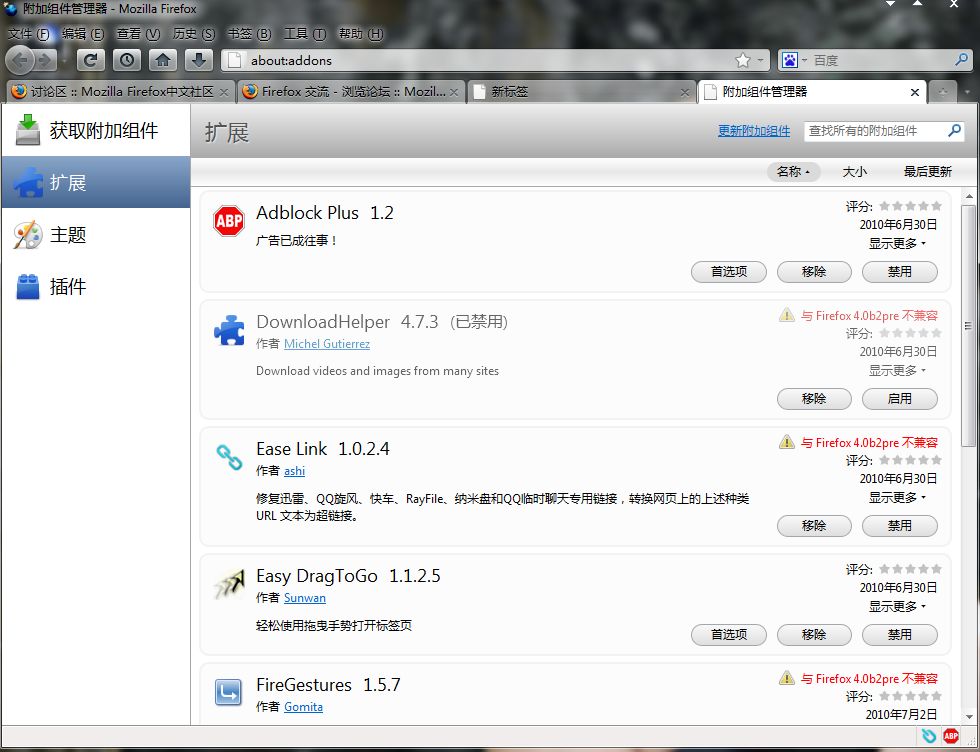
Task: Click the FireGestures extension icon
Action: click(x=229, y=692)
